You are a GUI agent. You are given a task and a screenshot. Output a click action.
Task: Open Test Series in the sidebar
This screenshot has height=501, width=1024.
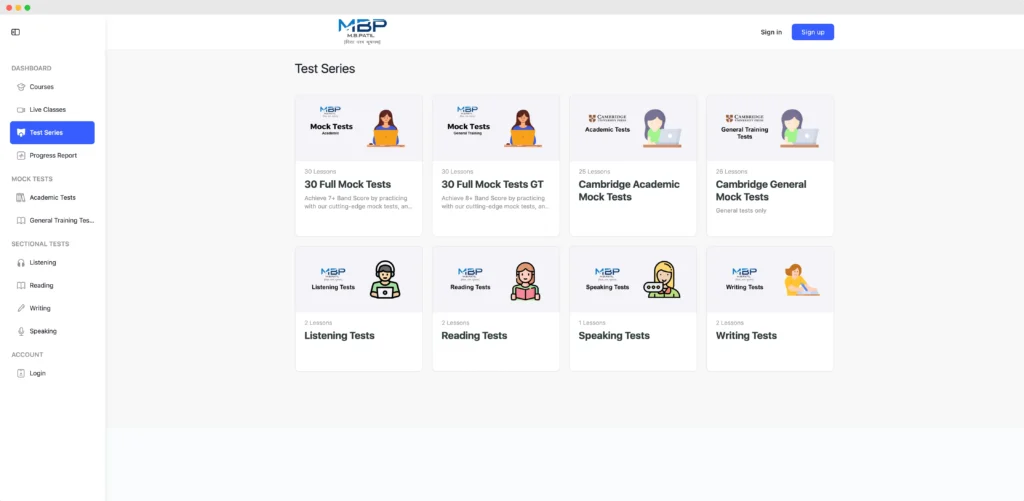[x=52, y=133]
